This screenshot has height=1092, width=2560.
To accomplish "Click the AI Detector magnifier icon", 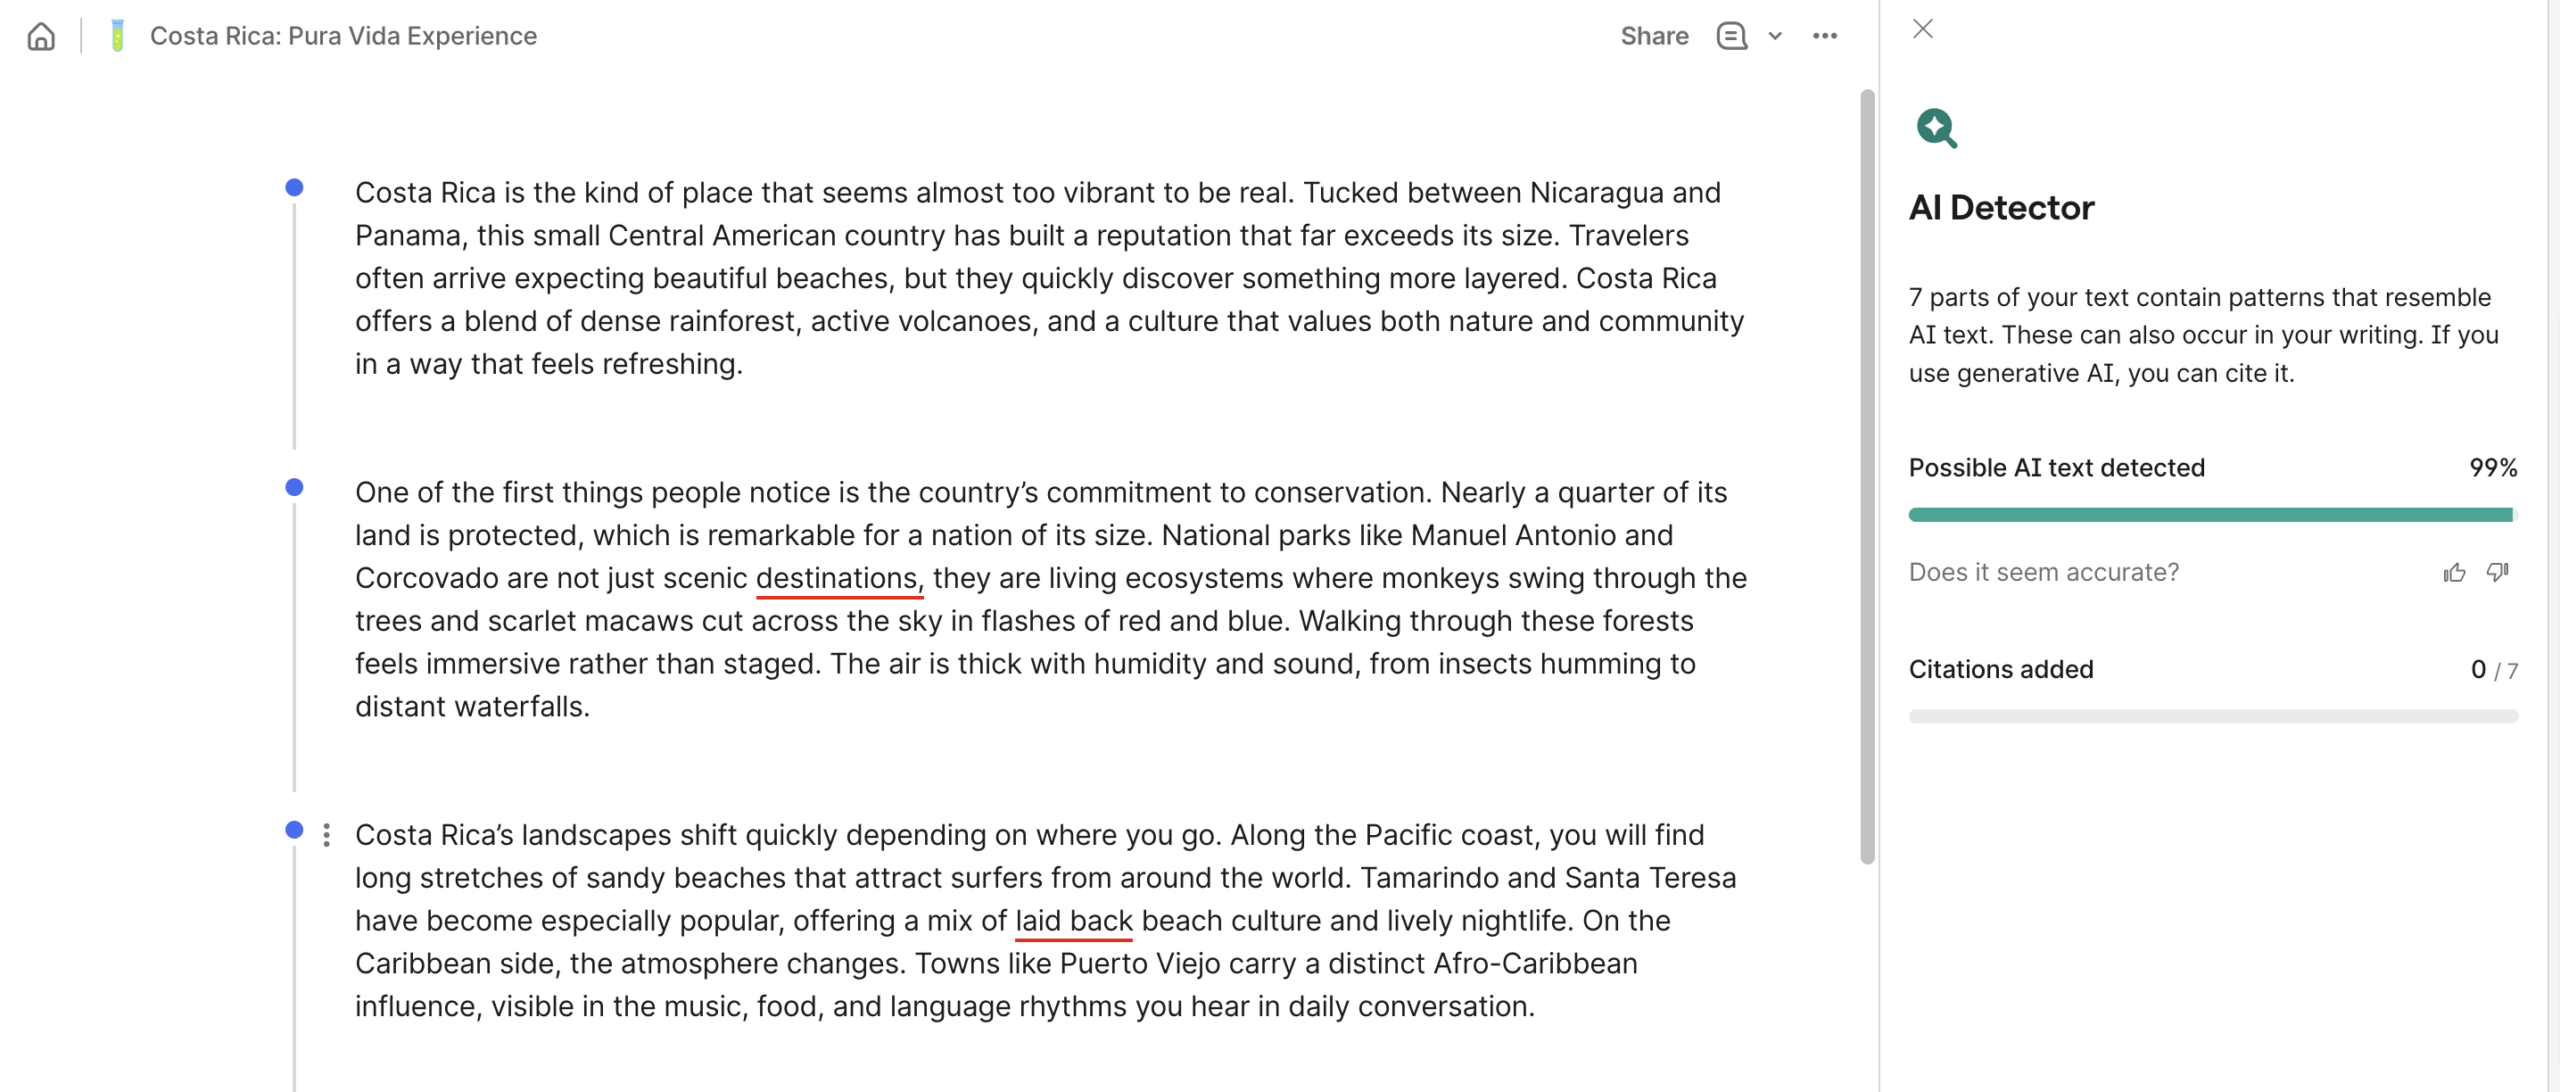I will 1937,128.
